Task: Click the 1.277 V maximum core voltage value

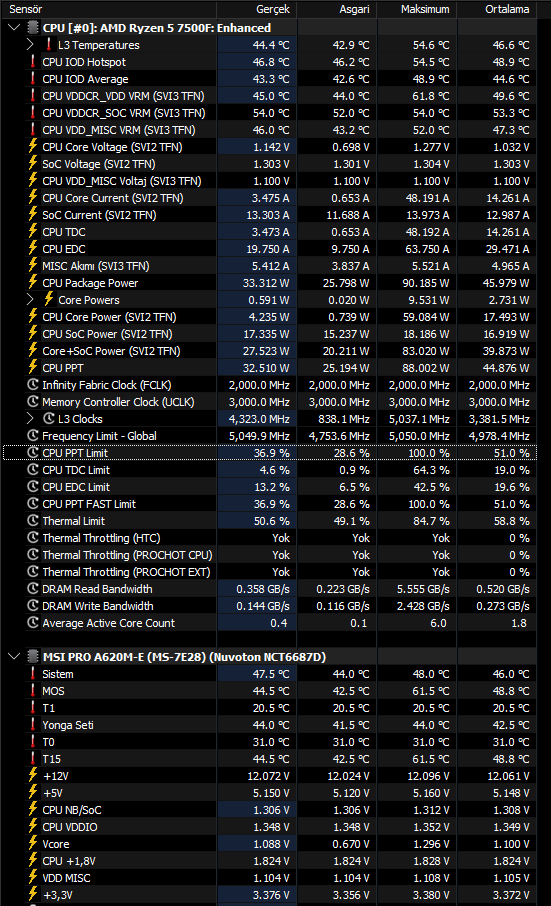Action: tap(432, 147)
